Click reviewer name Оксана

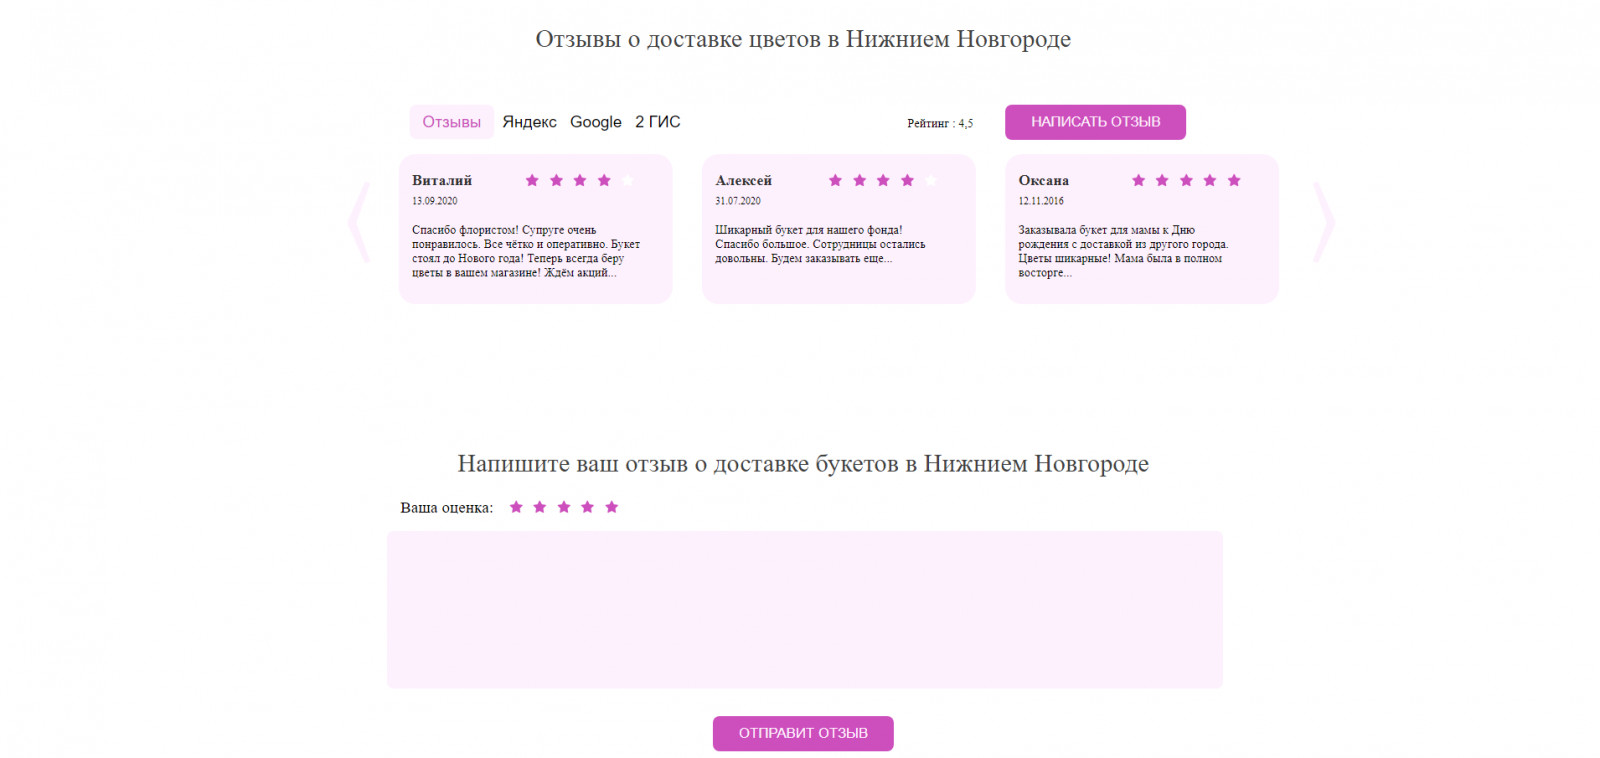[1043, 181]
